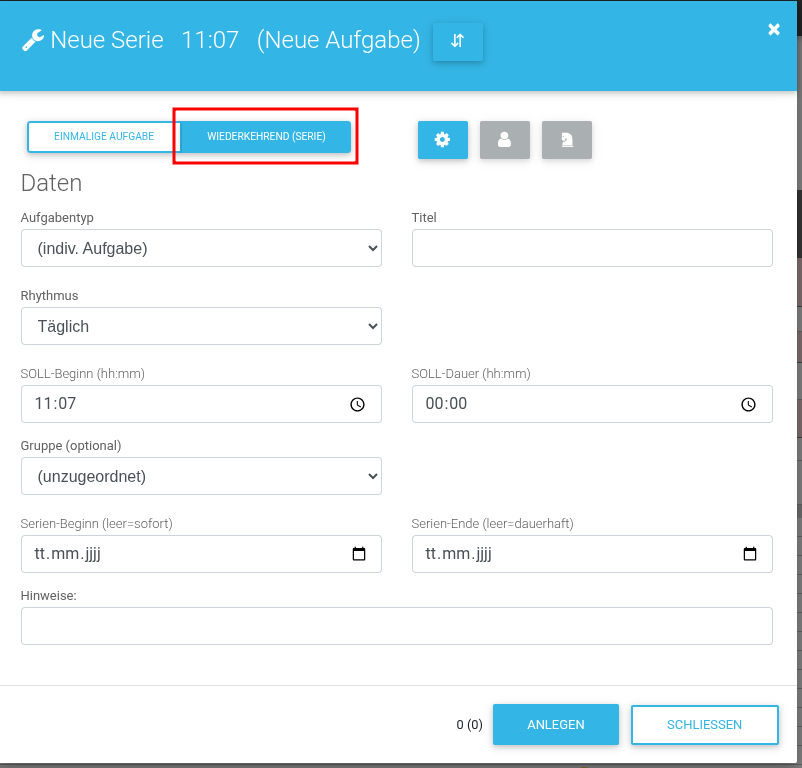Open calendar picker for Serien-Beginn
Viewport: 802px width, 768px height.
[x=359, y=554]
